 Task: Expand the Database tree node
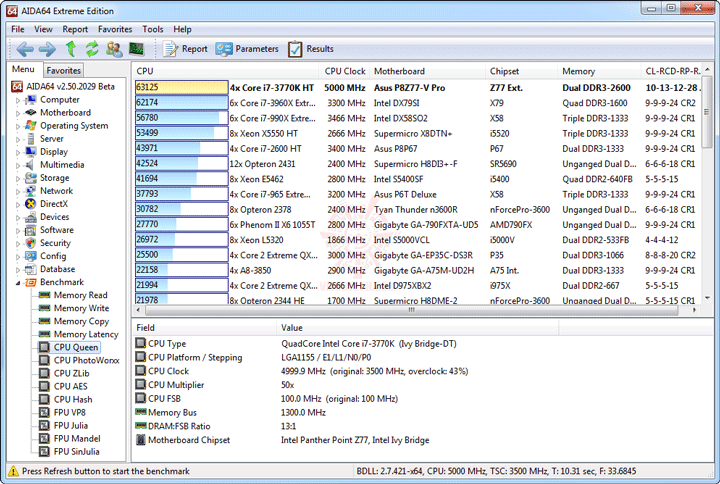pyautogui.click(x=18, y=270)
